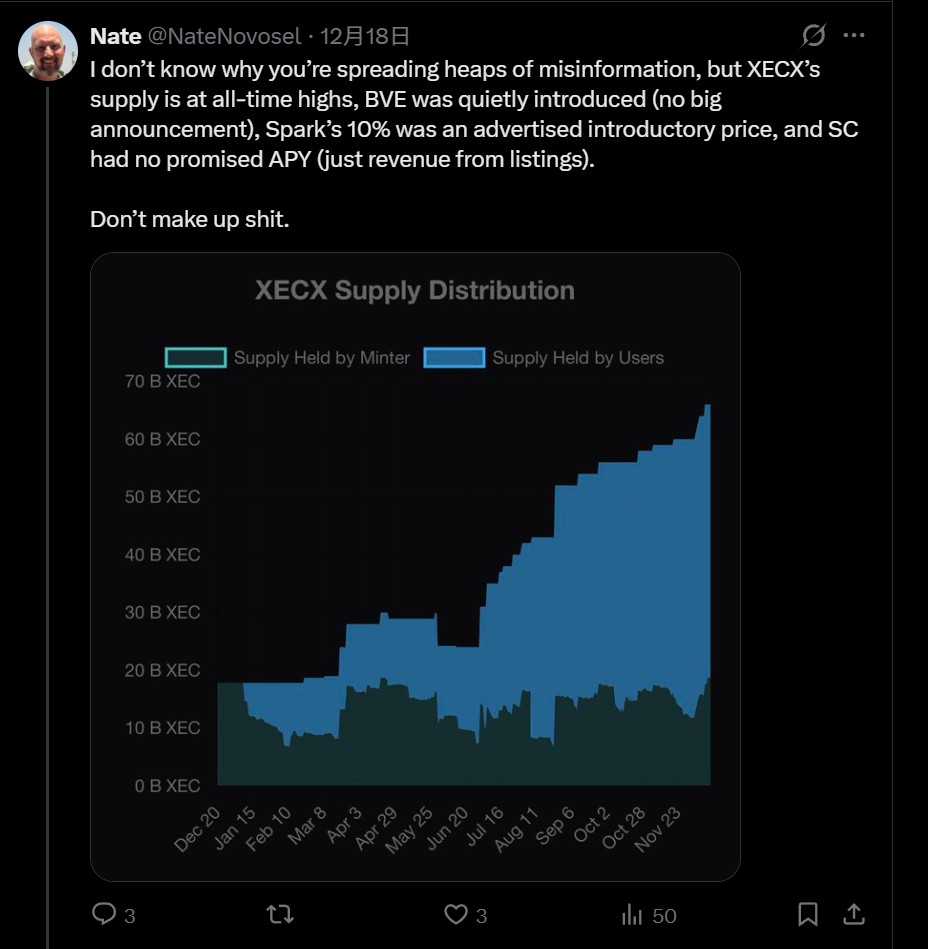The width and height of the screenshot is (928, 949).
Task: Click the Supply Held by Minter label
Action: (x=321, y=358)
